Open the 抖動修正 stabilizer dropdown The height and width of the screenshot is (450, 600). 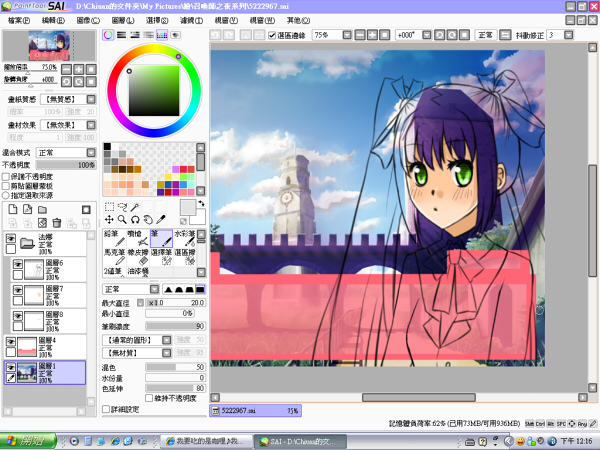coord(569,35)
